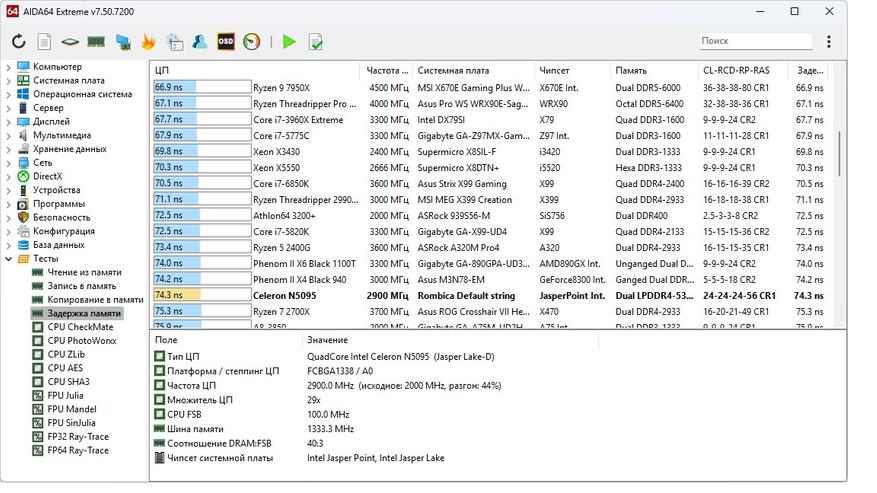Image resolution: width=877 pixels, height=493 pixels.
Task: Click the memory module toolbar icon
Action: (96, 41)
